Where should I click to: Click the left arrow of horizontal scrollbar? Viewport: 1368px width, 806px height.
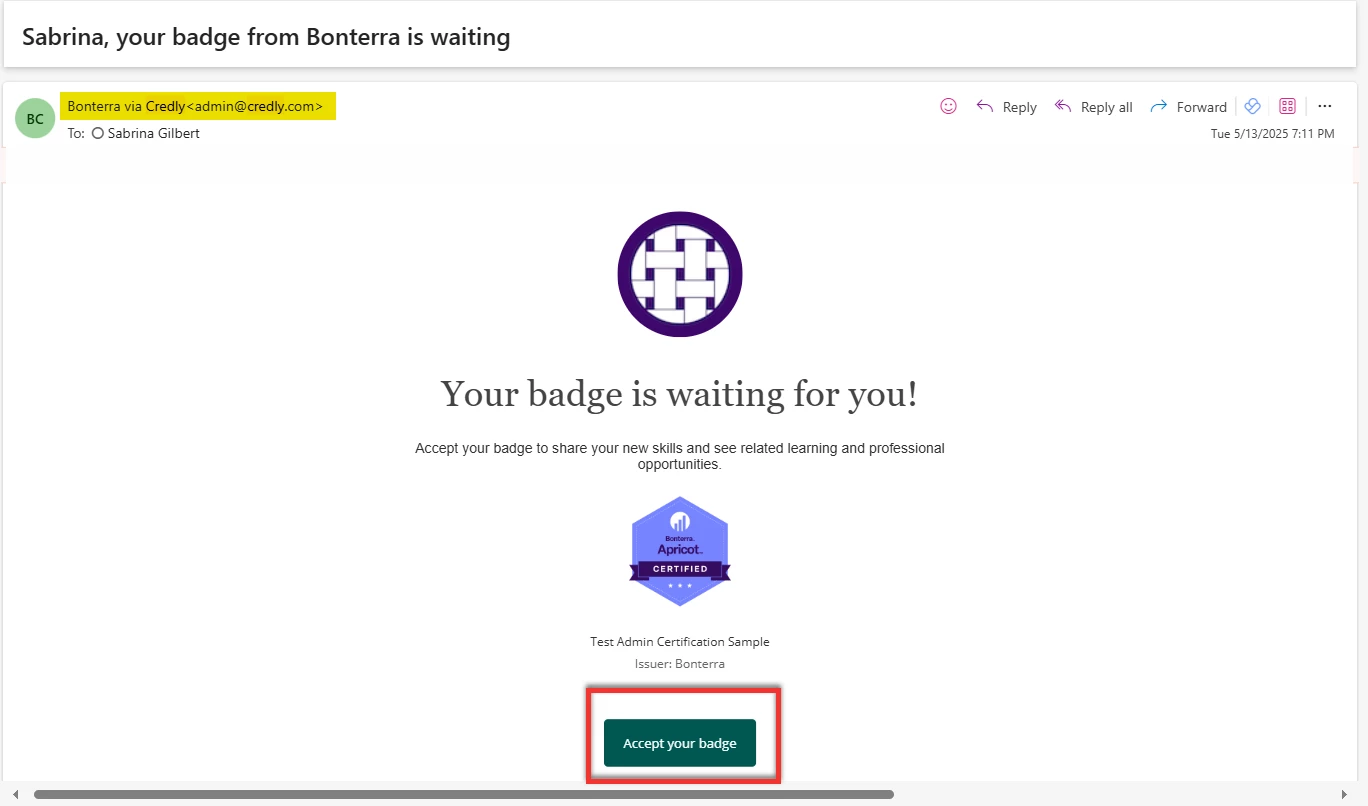15,795
